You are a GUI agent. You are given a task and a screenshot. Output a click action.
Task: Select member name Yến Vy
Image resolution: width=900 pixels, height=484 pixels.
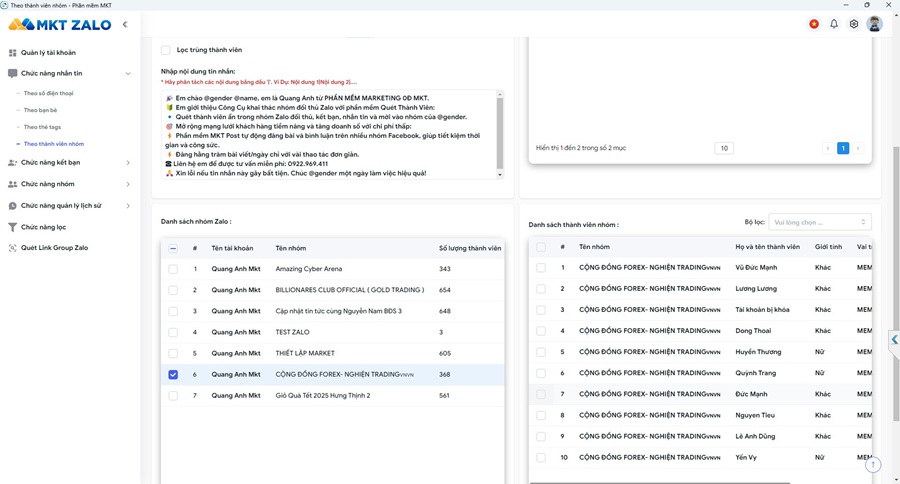pos(746,458)
